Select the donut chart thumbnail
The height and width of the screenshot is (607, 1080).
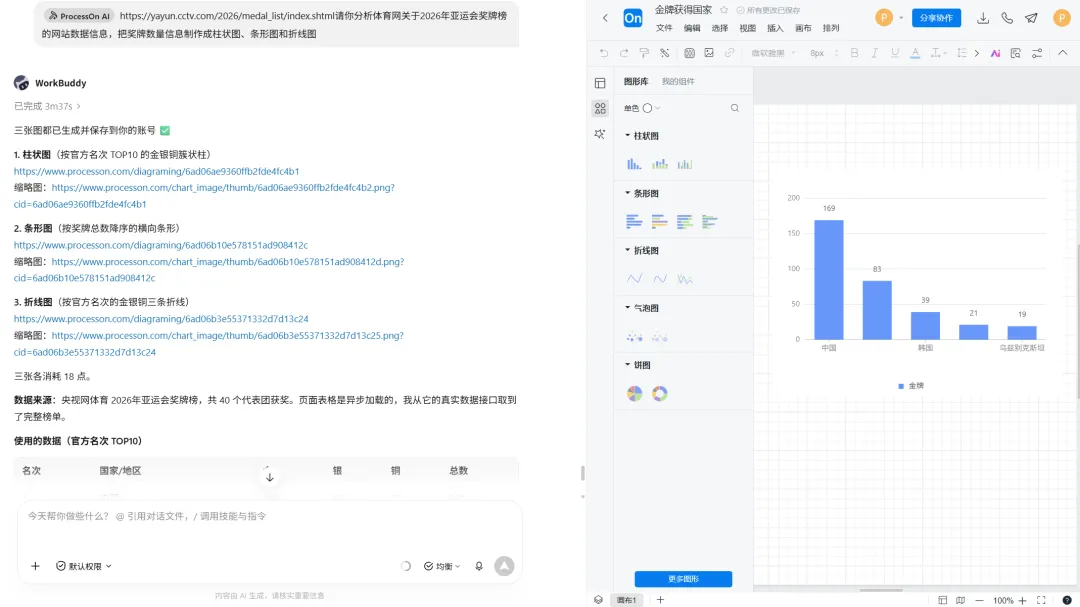click(x=660, y=393)
